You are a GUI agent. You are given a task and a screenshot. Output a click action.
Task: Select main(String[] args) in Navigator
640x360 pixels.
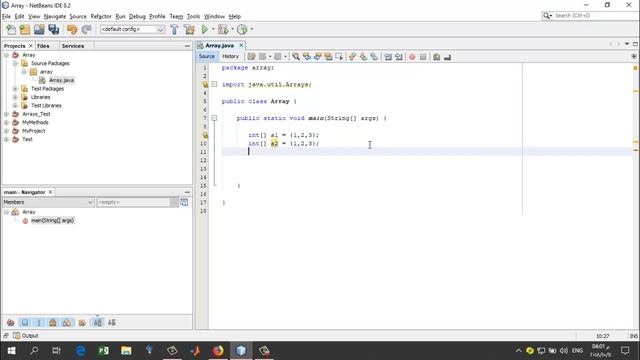53,220
